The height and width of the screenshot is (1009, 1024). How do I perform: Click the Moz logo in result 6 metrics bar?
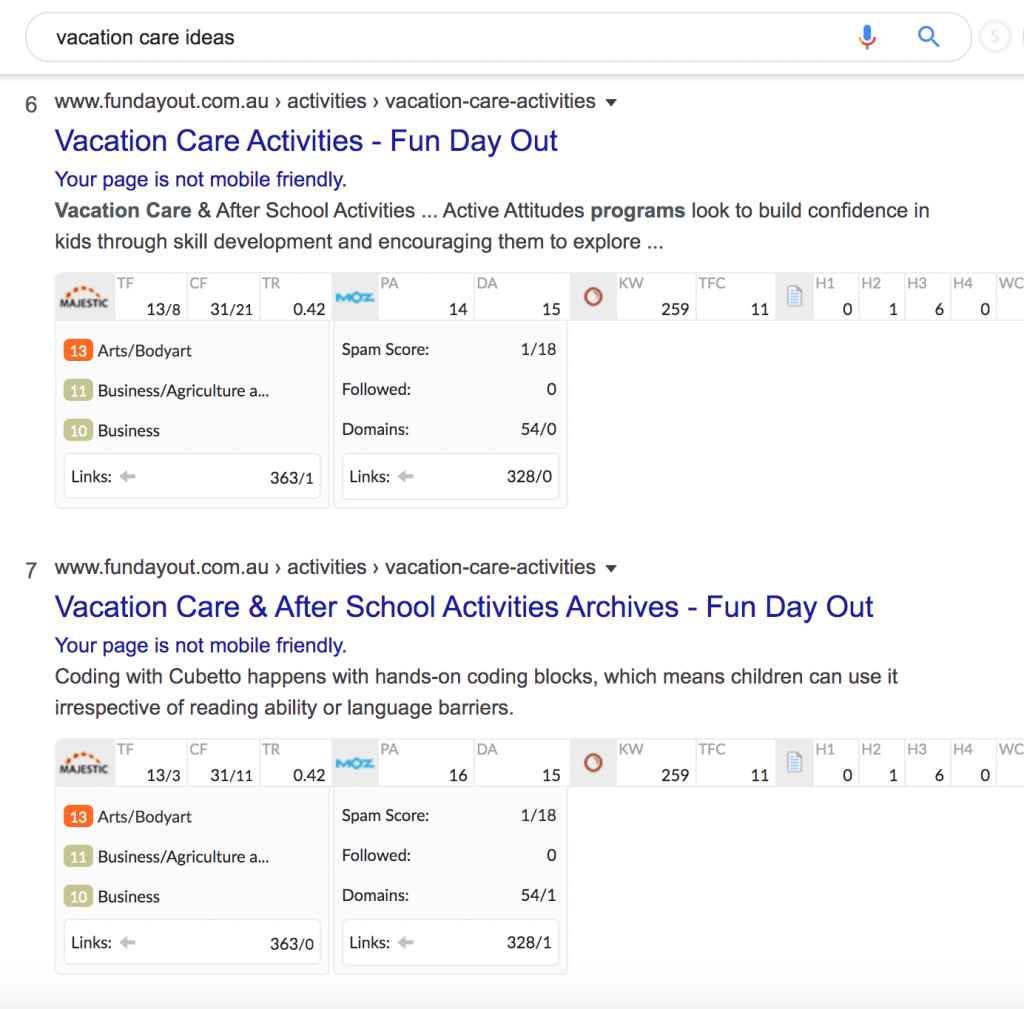point(355,297)
